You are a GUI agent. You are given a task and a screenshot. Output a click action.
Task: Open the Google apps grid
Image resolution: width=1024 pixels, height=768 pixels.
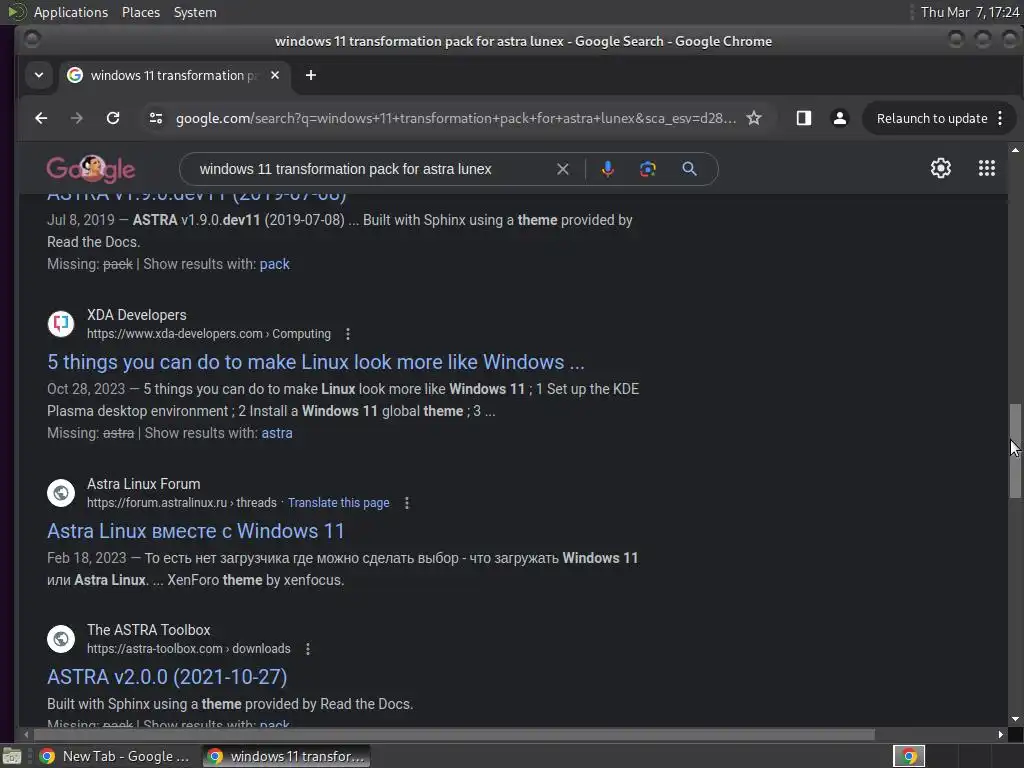(987, 168)
